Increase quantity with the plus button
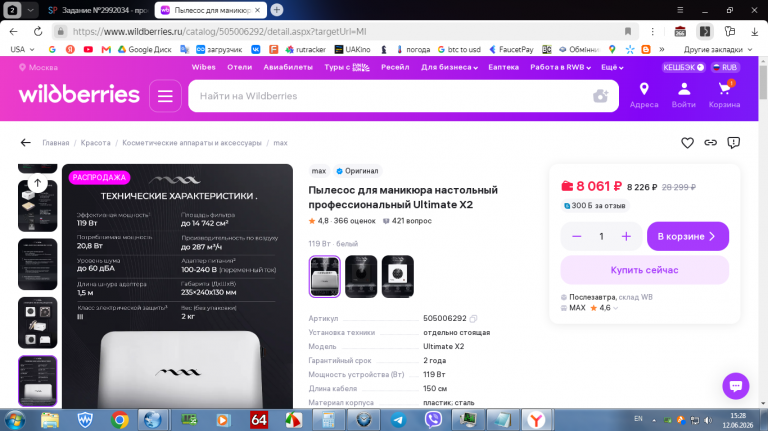This screenshot has height=431, width=768. pos(626,237)
